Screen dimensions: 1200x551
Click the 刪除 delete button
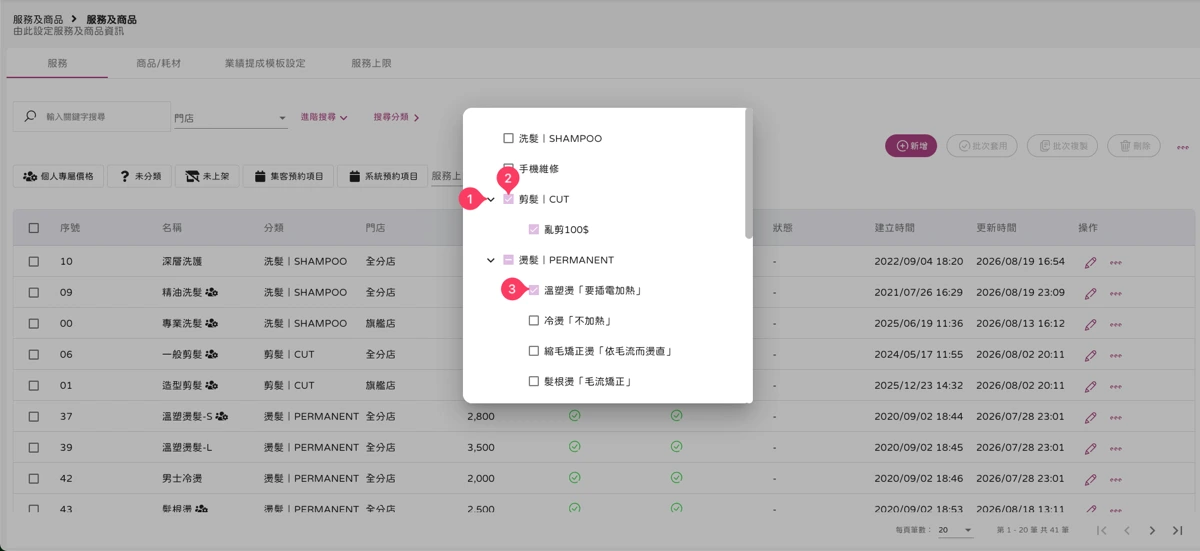1134,146
